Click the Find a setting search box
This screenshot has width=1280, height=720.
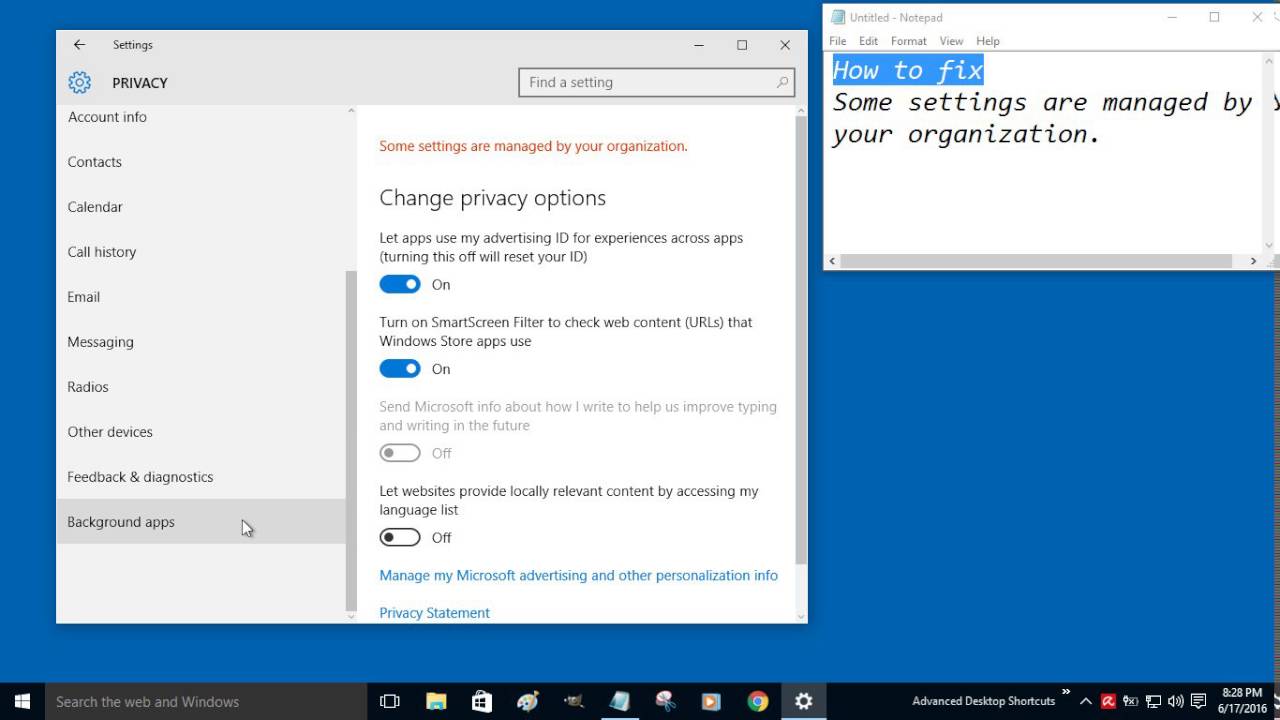point(657,83)
